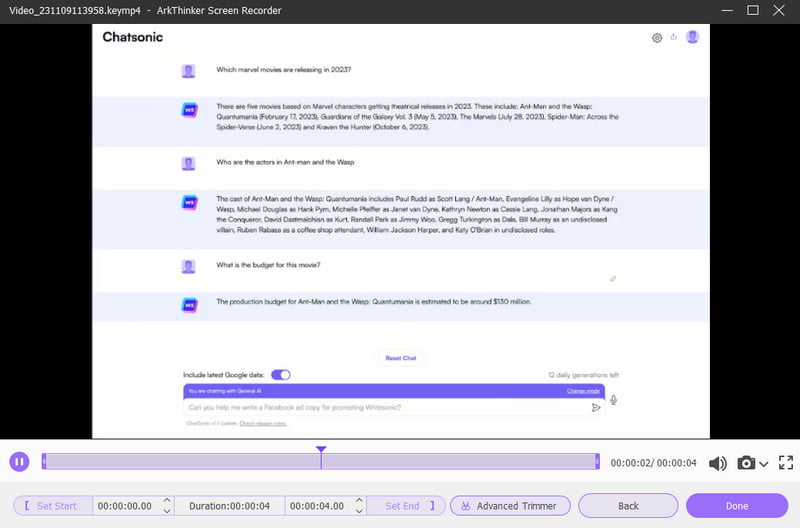800x528 pixels.
Task: Click the 00:00:02/ 00:00:04 time display
Action: pyautogui.click(x=654, y=463)
